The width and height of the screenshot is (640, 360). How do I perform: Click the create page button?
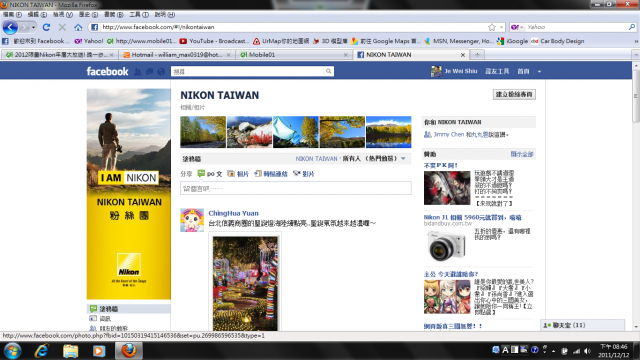click(x=514, y=94)
